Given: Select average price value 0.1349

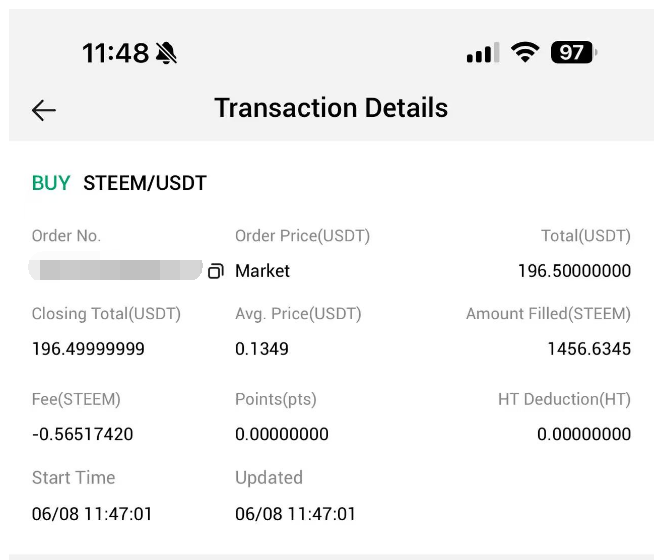Looking at the screenshot, I should coord(262,349).
